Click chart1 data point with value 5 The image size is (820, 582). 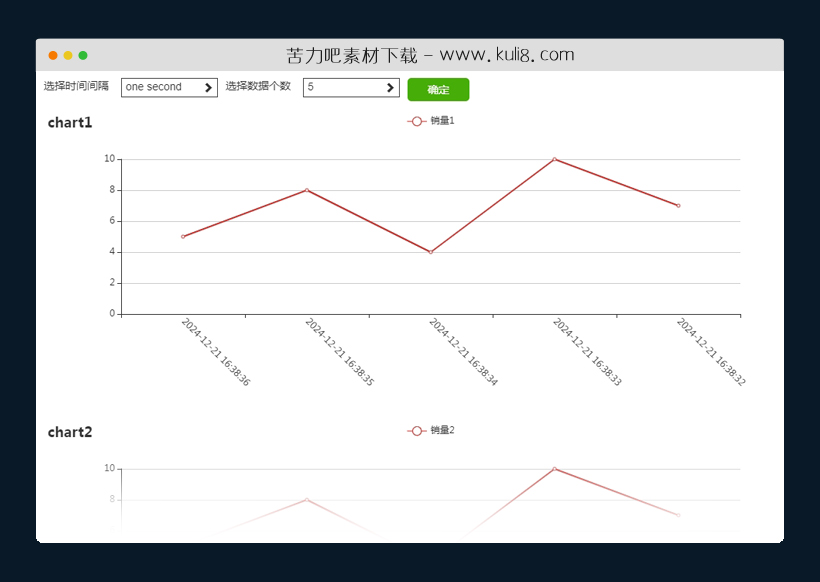(x=183, y=236)
